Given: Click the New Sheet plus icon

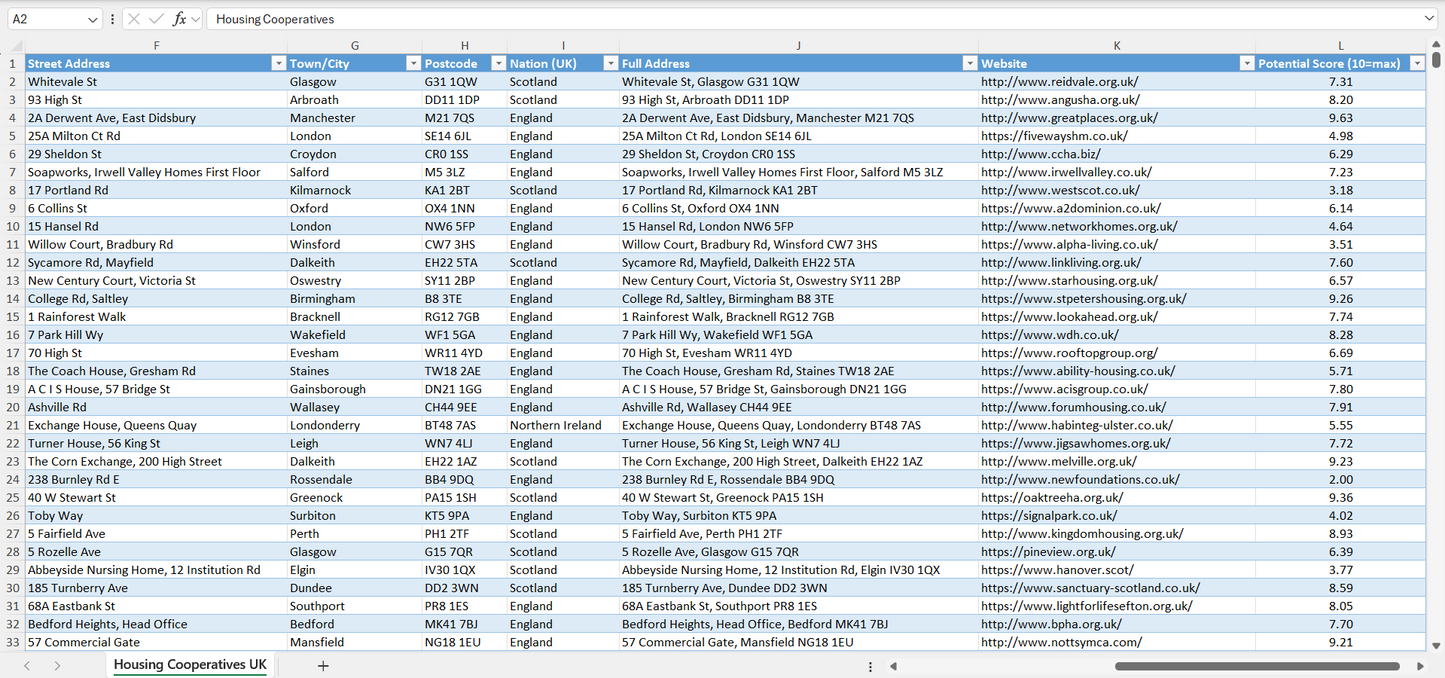Looking at the screenshot, I should point(323,664).
